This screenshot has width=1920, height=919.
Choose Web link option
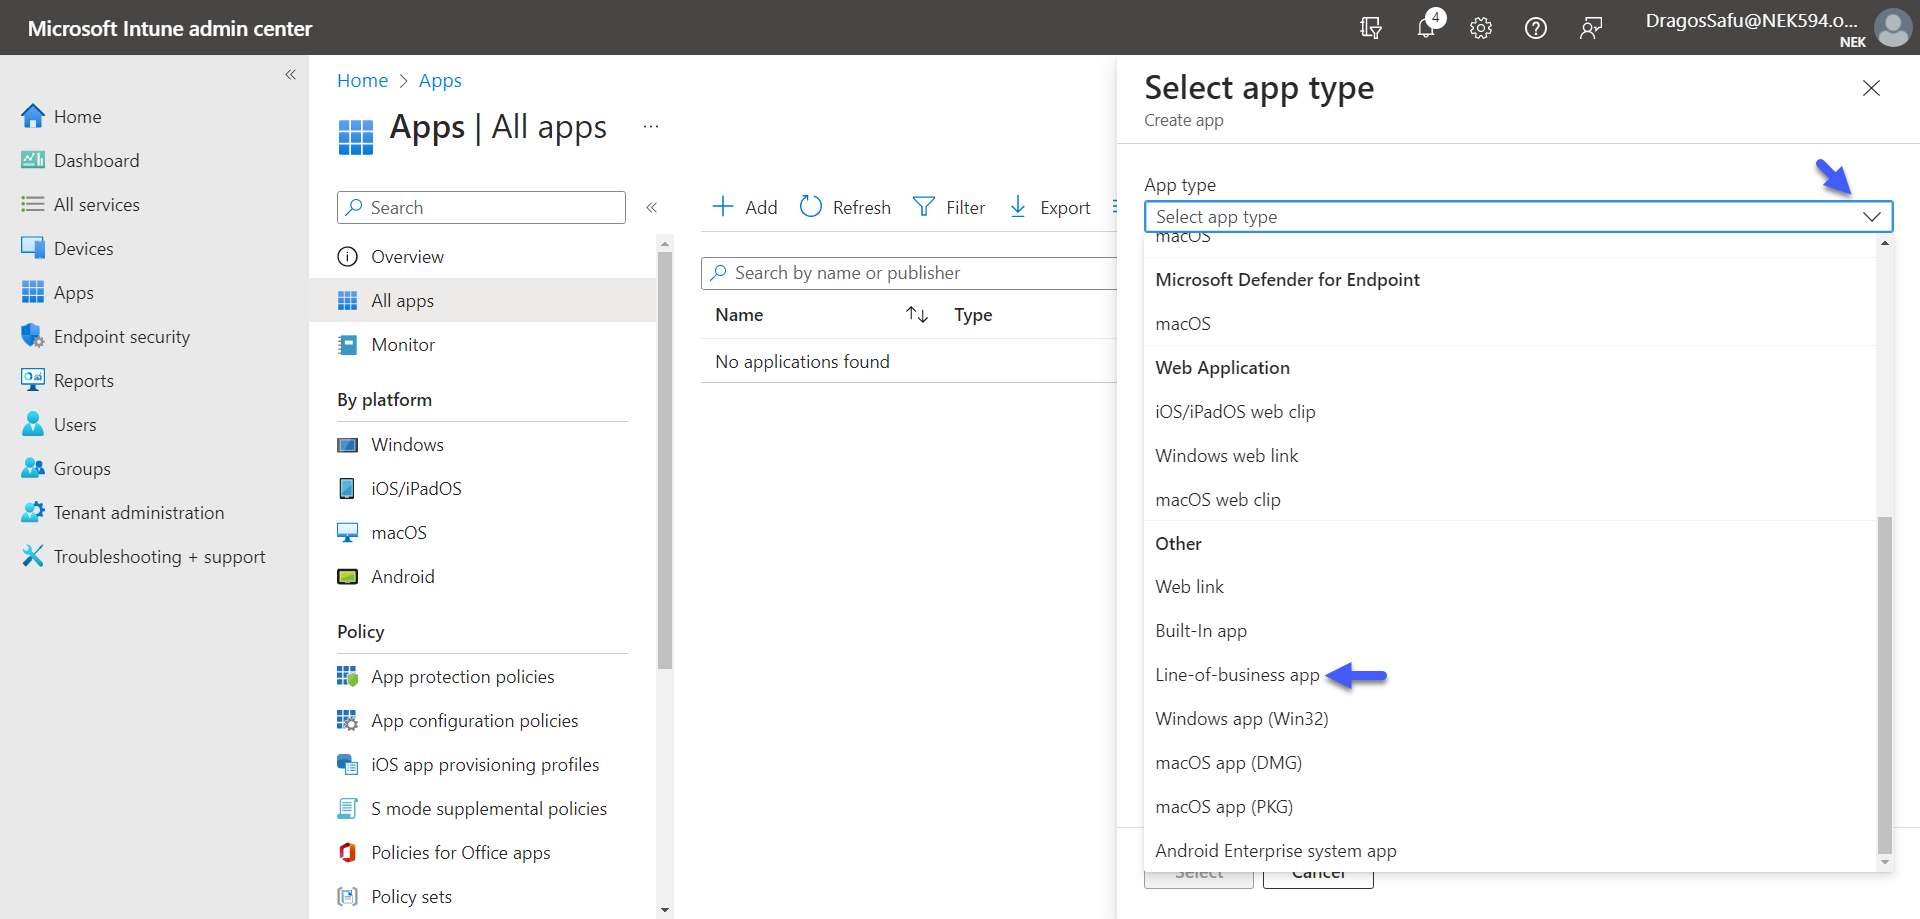[x=1511, y=587]
